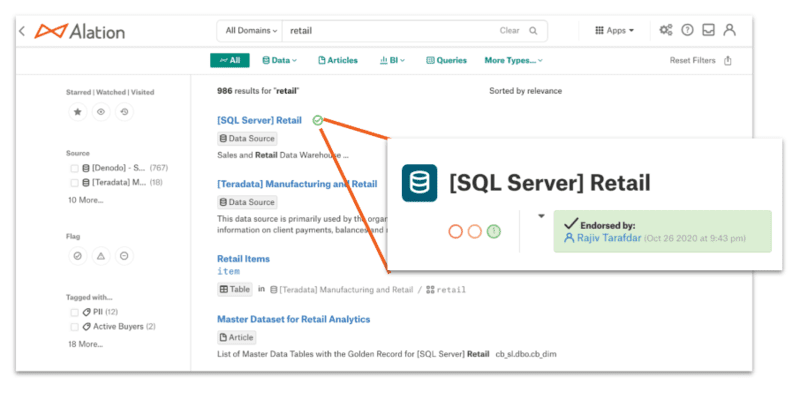
Task: Open the [SQL Server] Retail result
Action: tap(259, 120)
